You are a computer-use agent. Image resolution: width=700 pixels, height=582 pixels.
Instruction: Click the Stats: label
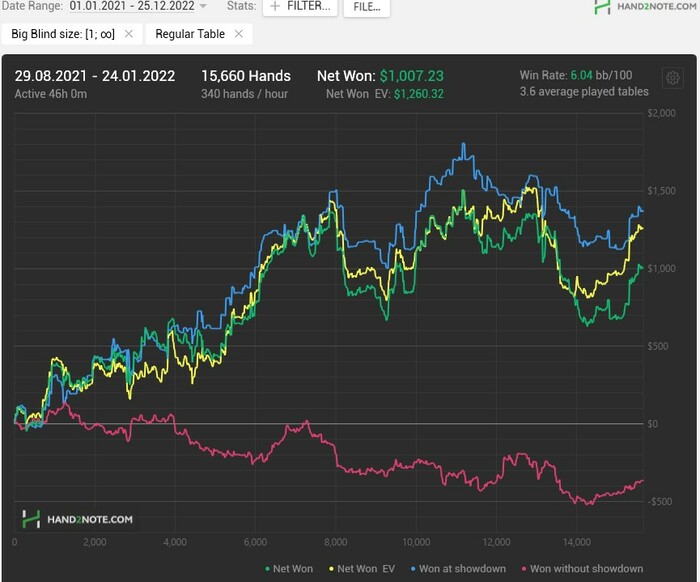pos(242,6)
